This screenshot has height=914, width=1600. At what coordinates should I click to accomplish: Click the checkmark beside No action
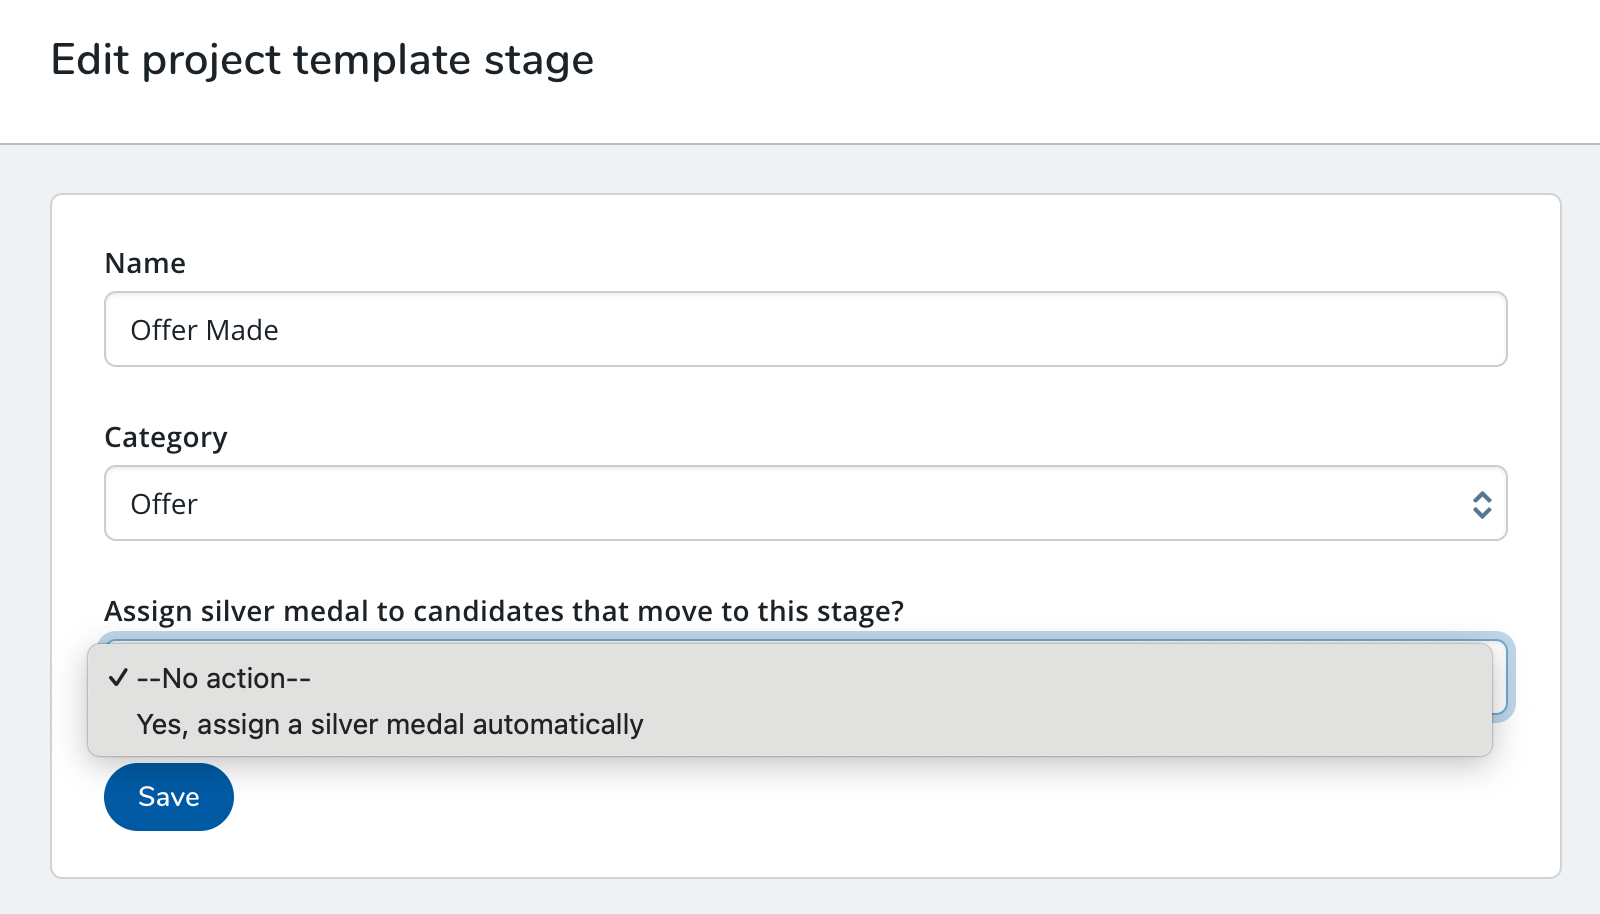(x=118, y=678)
